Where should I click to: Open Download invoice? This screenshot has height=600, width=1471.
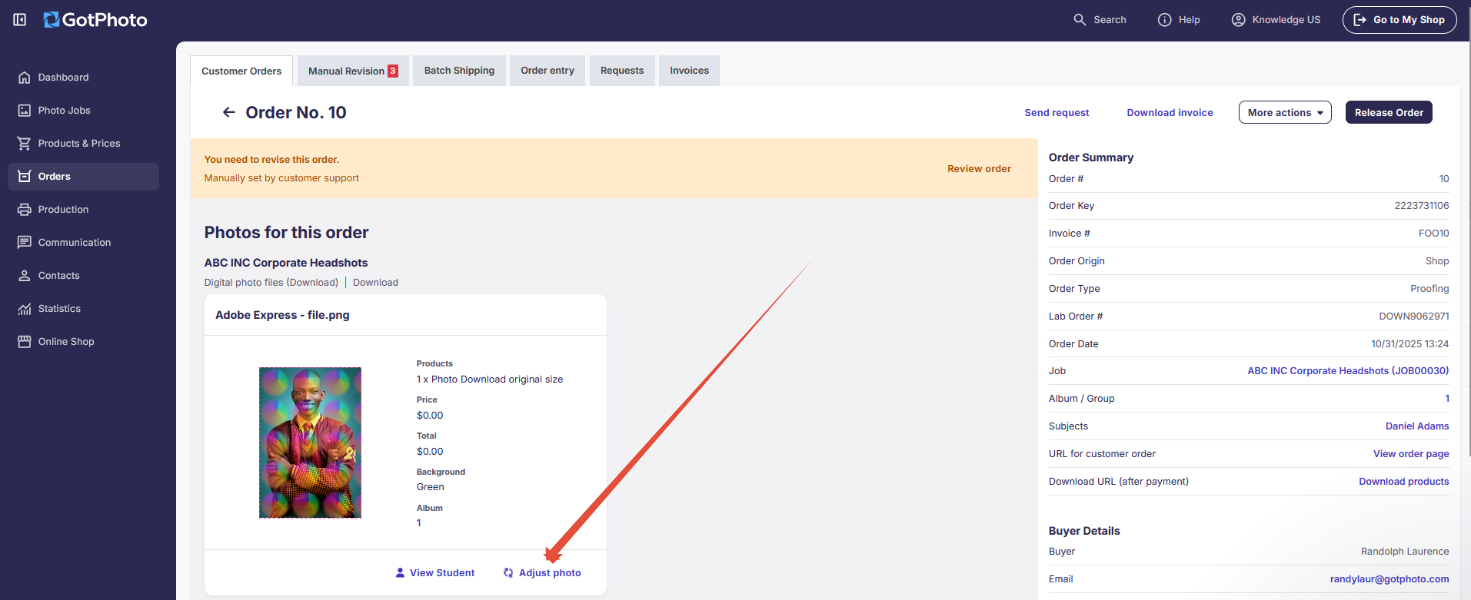(1169, 112)
